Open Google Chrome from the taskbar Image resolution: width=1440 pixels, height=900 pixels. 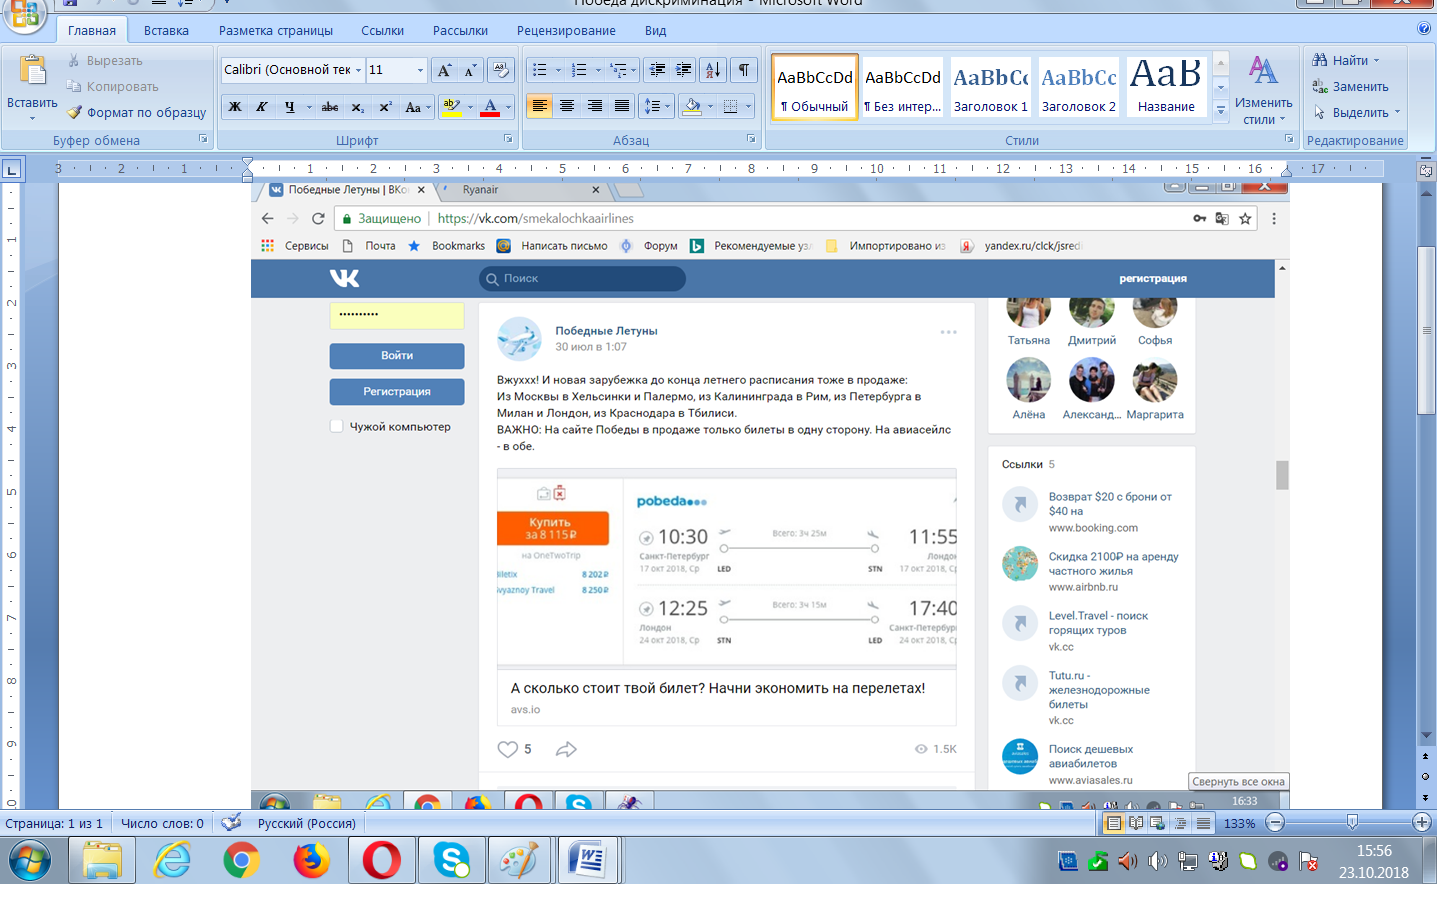coord(241,860)
